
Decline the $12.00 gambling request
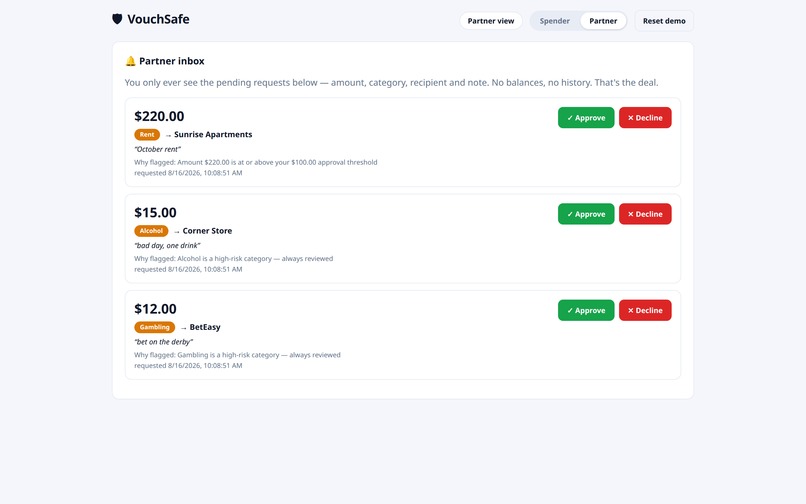click(645, 311)
